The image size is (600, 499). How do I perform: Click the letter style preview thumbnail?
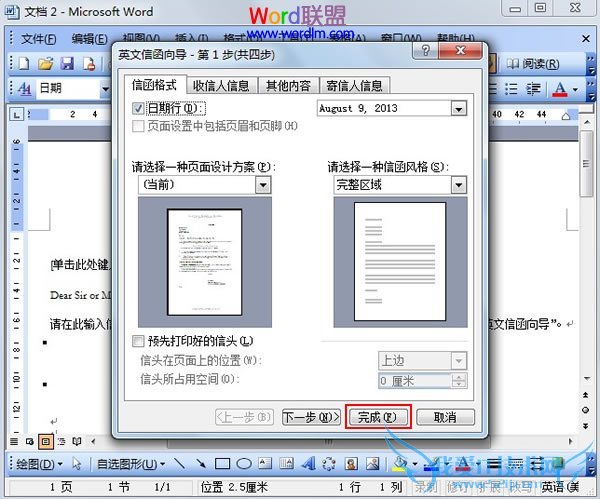(400, 262)
